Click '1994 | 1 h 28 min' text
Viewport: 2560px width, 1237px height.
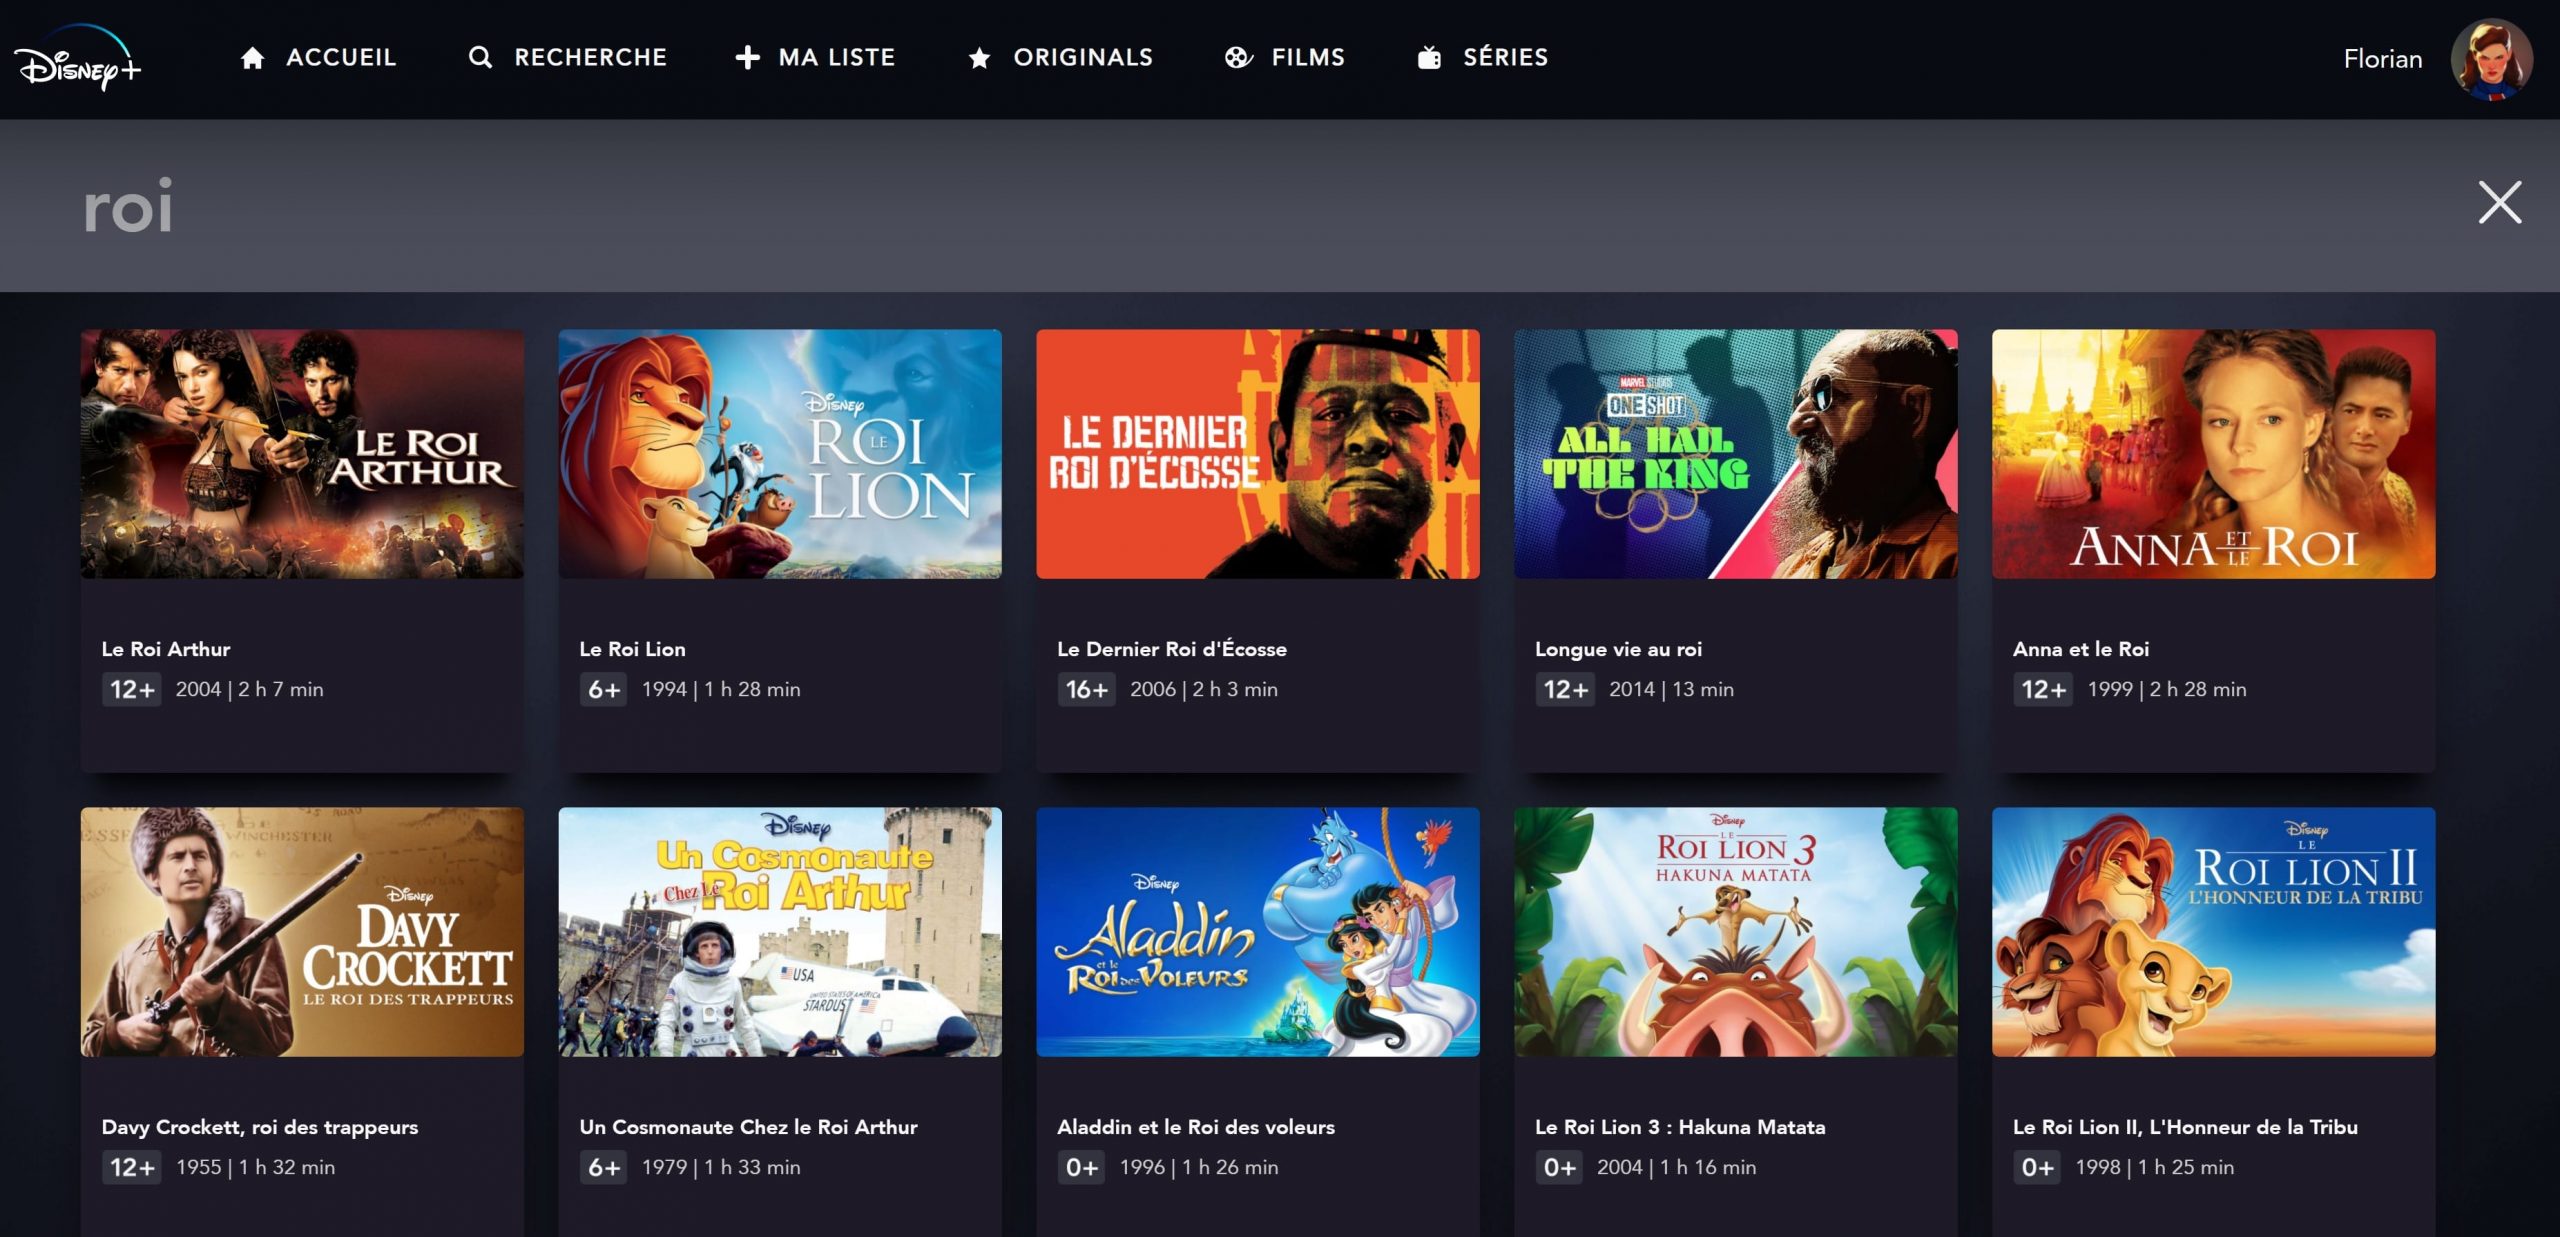pyautogui.click(x=721, y=689)
